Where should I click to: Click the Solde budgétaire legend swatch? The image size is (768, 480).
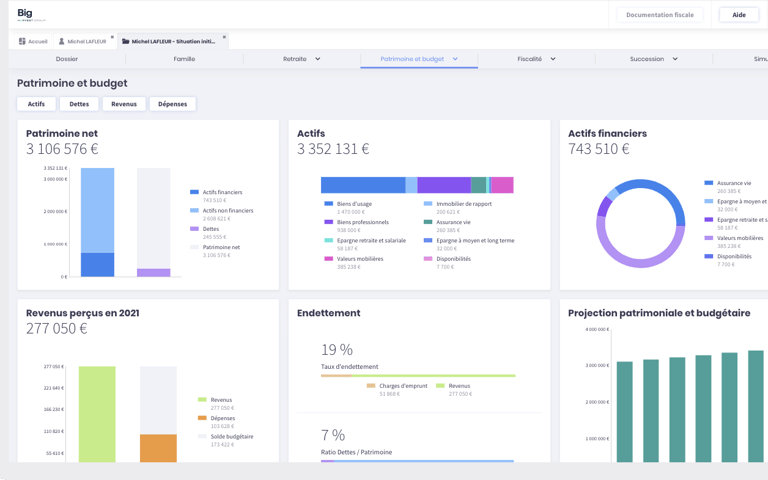click(x=202, y=436)
